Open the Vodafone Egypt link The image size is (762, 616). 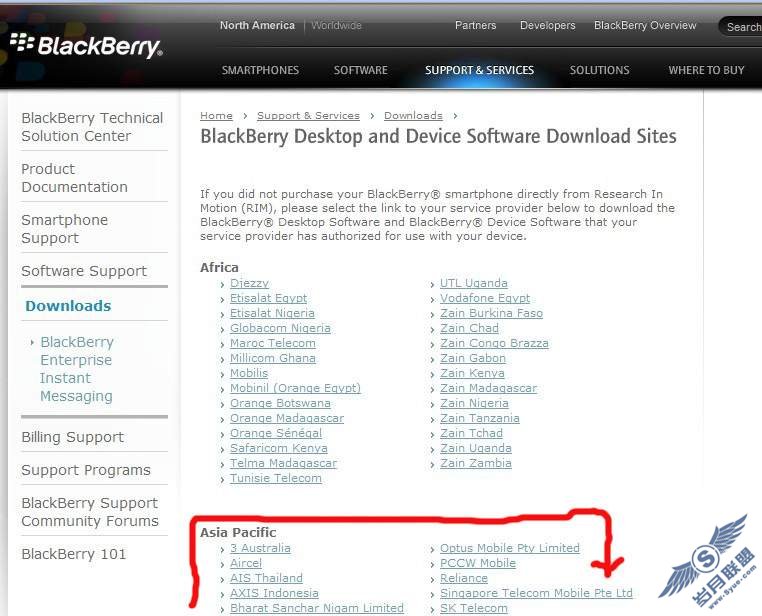click(x=485, y=298)
